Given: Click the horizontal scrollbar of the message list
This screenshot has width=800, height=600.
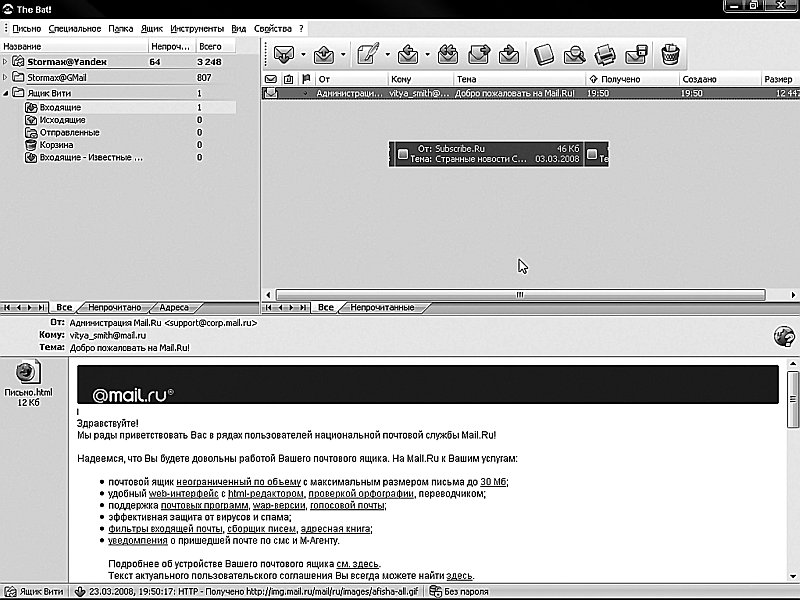Looking at the screenshot, I should pyautogui.click(x=519, y=295).
